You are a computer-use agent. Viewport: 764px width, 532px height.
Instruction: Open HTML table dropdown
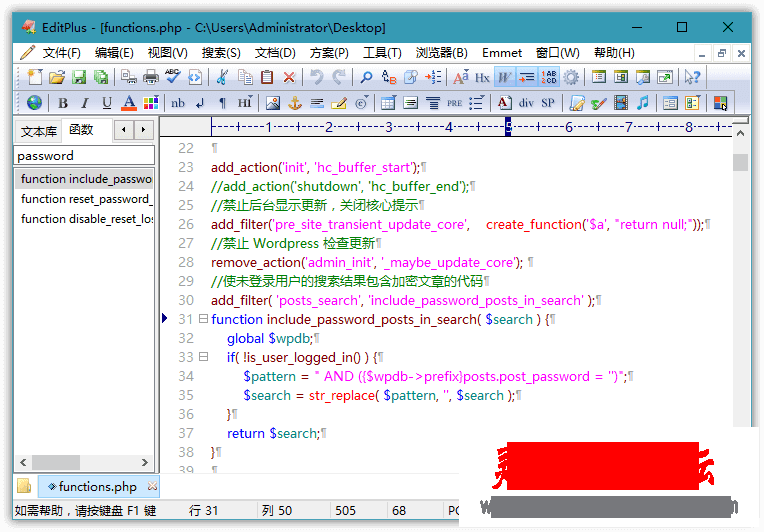pos(389,103)
